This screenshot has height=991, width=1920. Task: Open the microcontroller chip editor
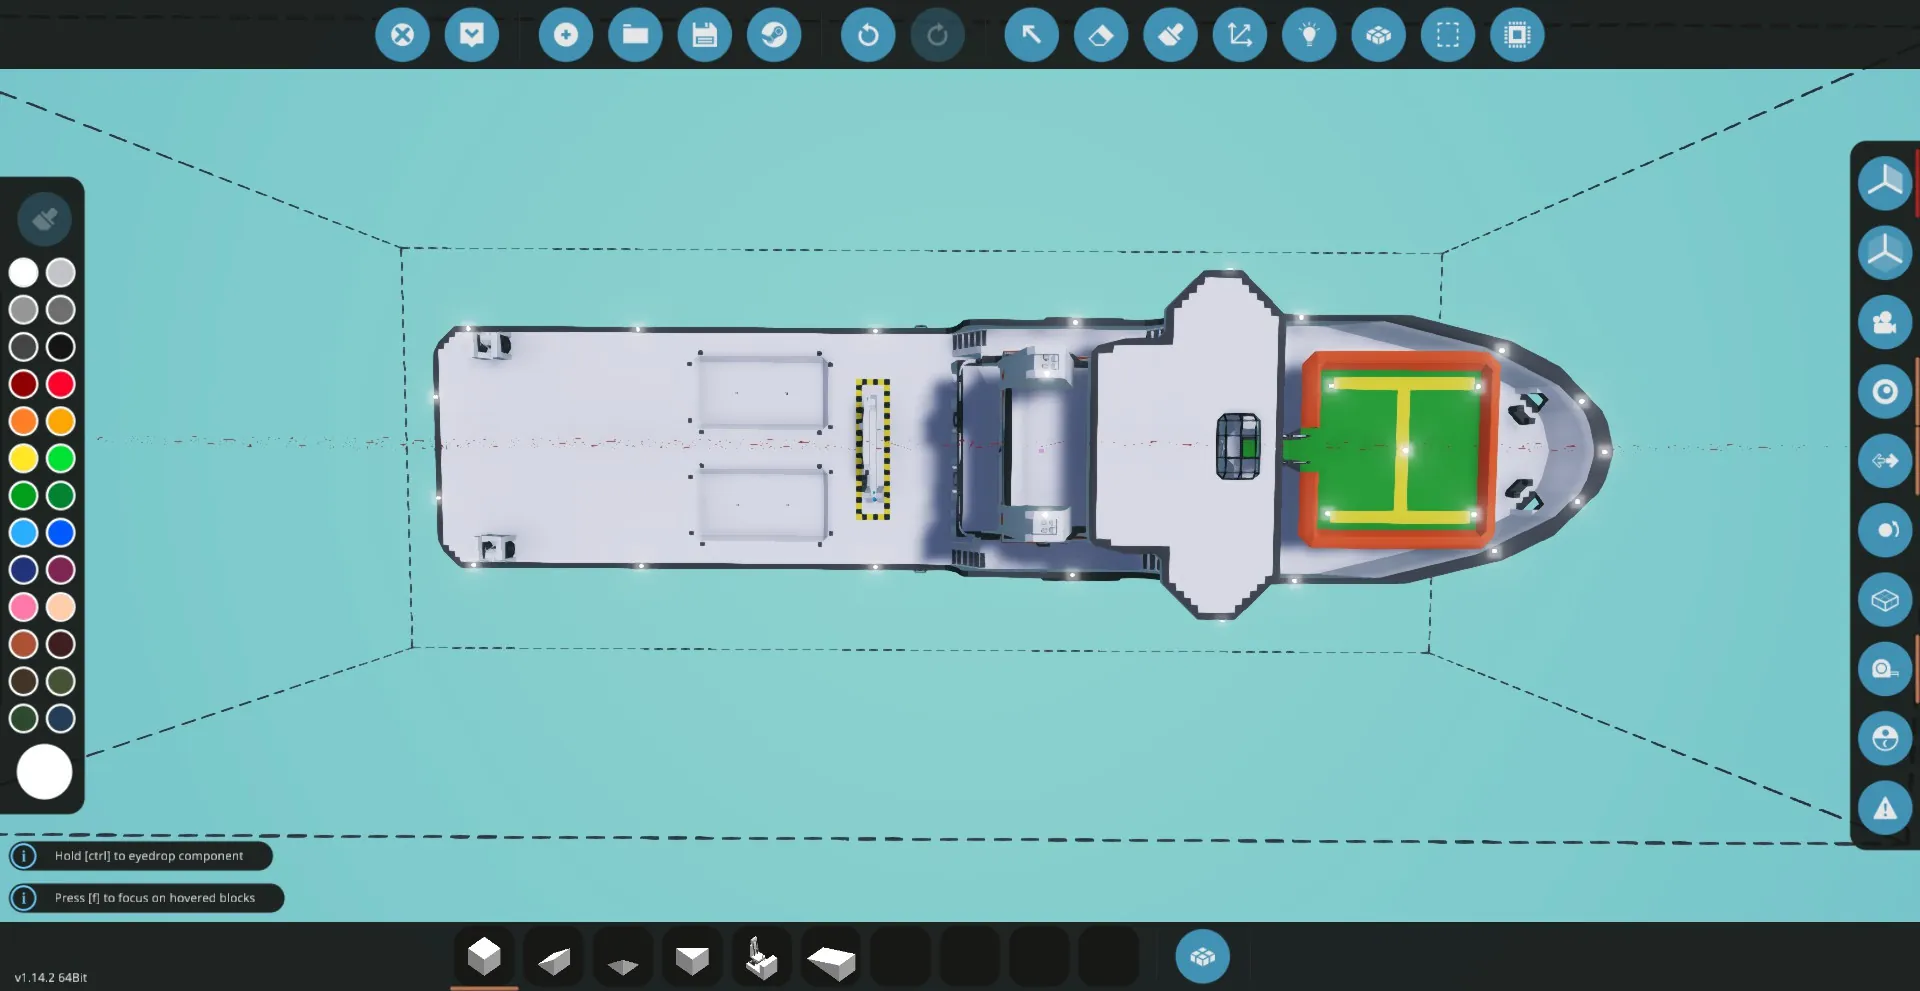(x=1516, y=35)
